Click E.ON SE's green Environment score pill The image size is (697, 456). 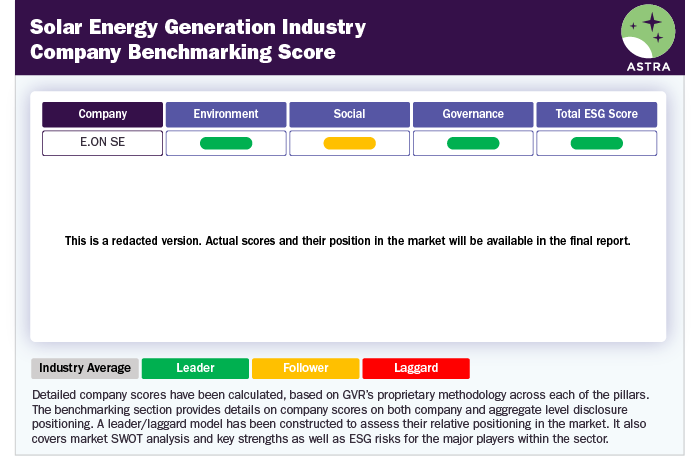pos(226,143)
